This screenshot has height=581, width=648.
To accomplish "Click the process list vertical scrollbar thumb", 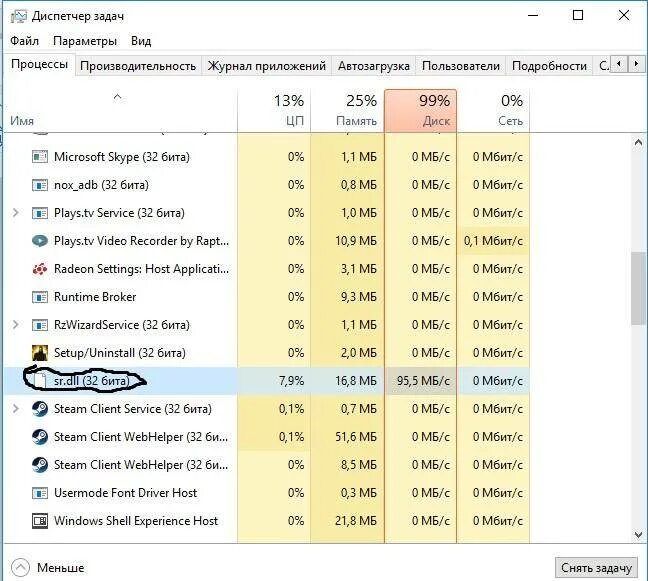I will (638, 288).
